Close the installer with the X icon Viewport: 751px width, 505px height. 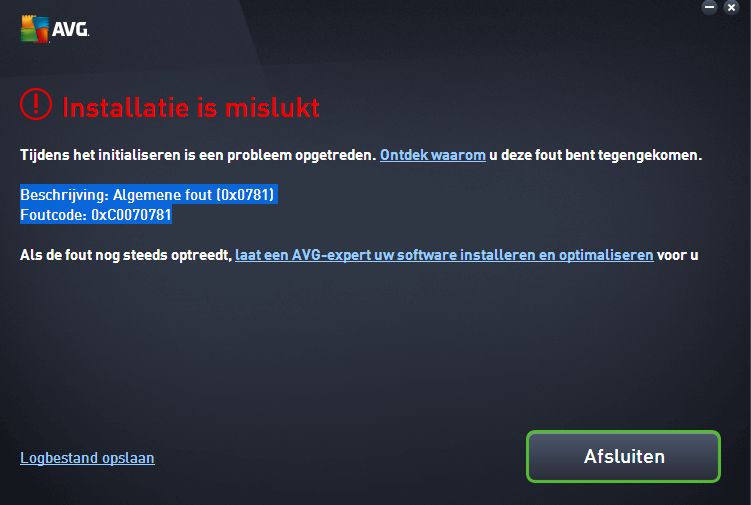click(731, 7)
